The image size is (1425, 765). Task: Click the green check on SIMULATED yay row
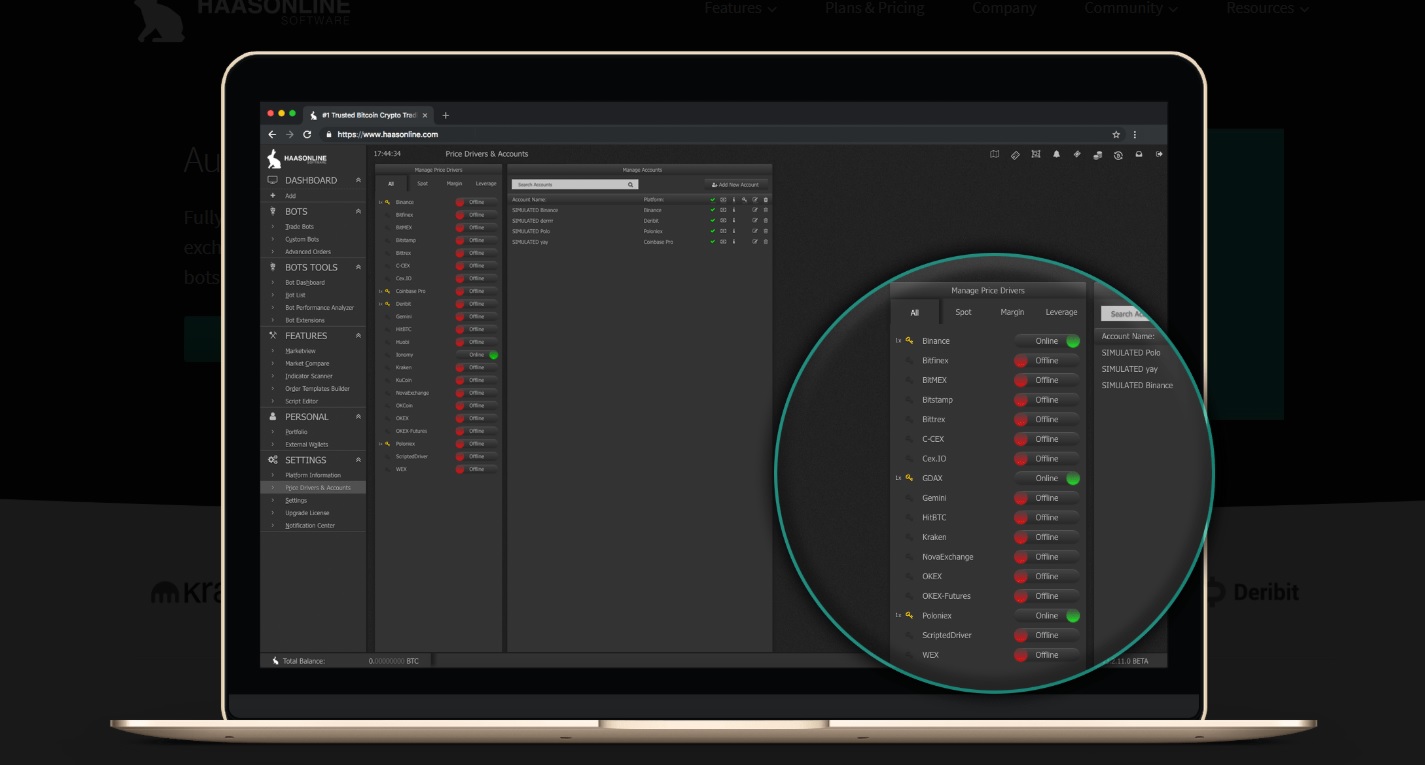tap(713, 241)
